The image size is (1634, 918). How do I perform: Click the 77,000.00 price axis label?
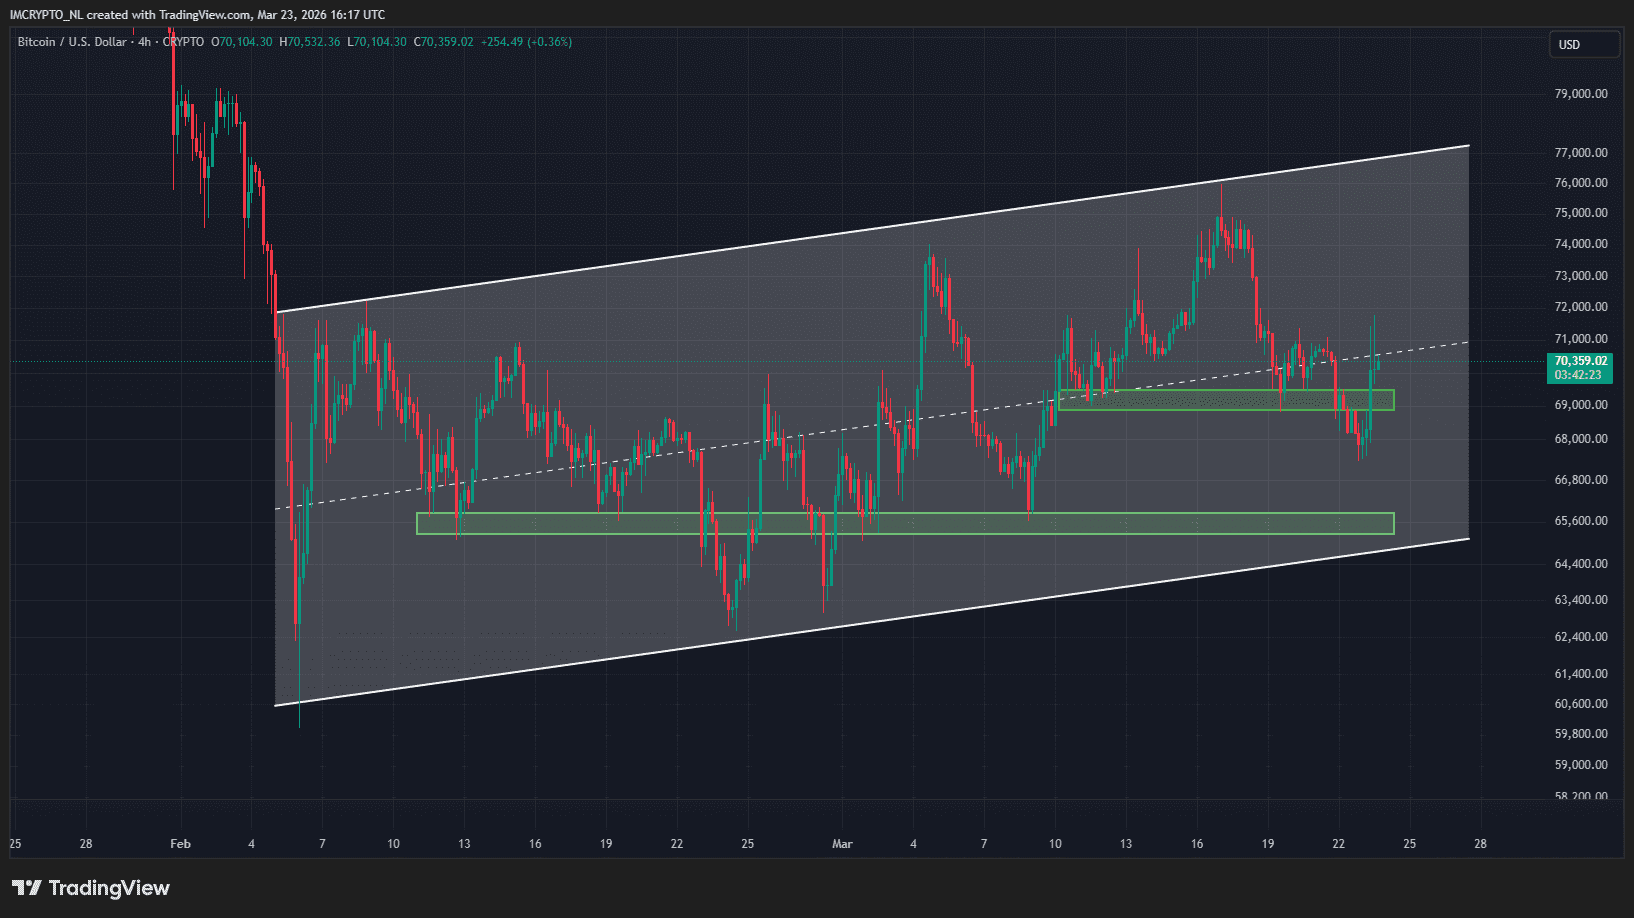click(1581, 153)
